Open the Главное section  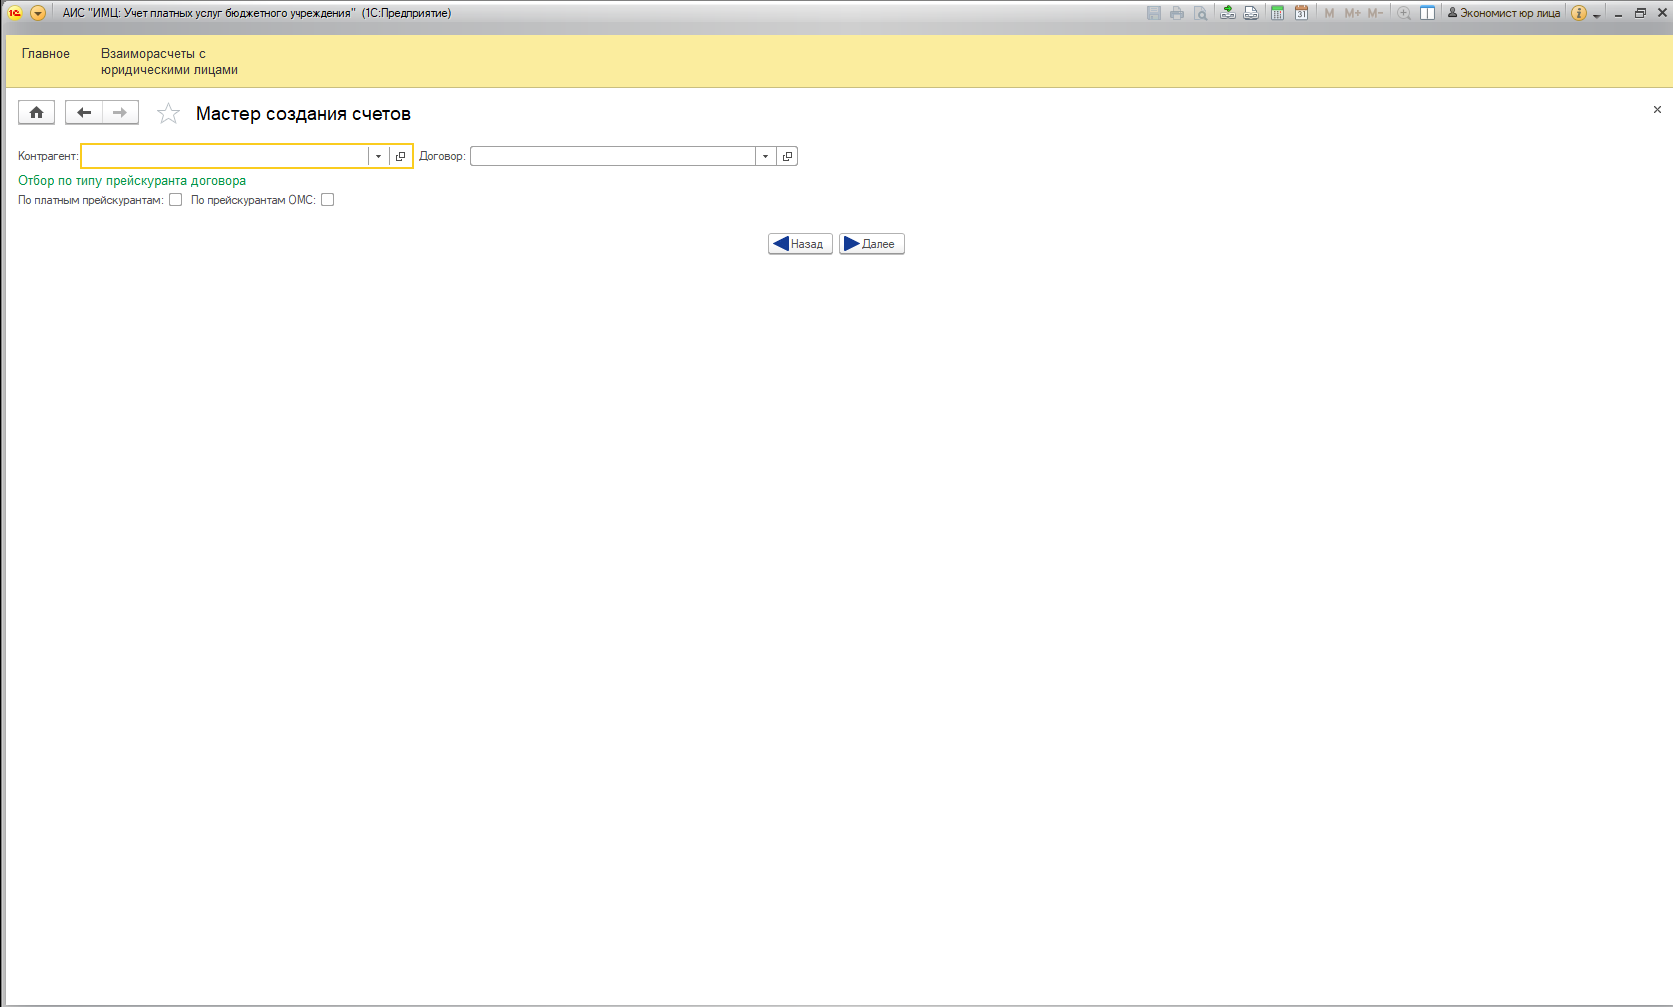point(46,54)
